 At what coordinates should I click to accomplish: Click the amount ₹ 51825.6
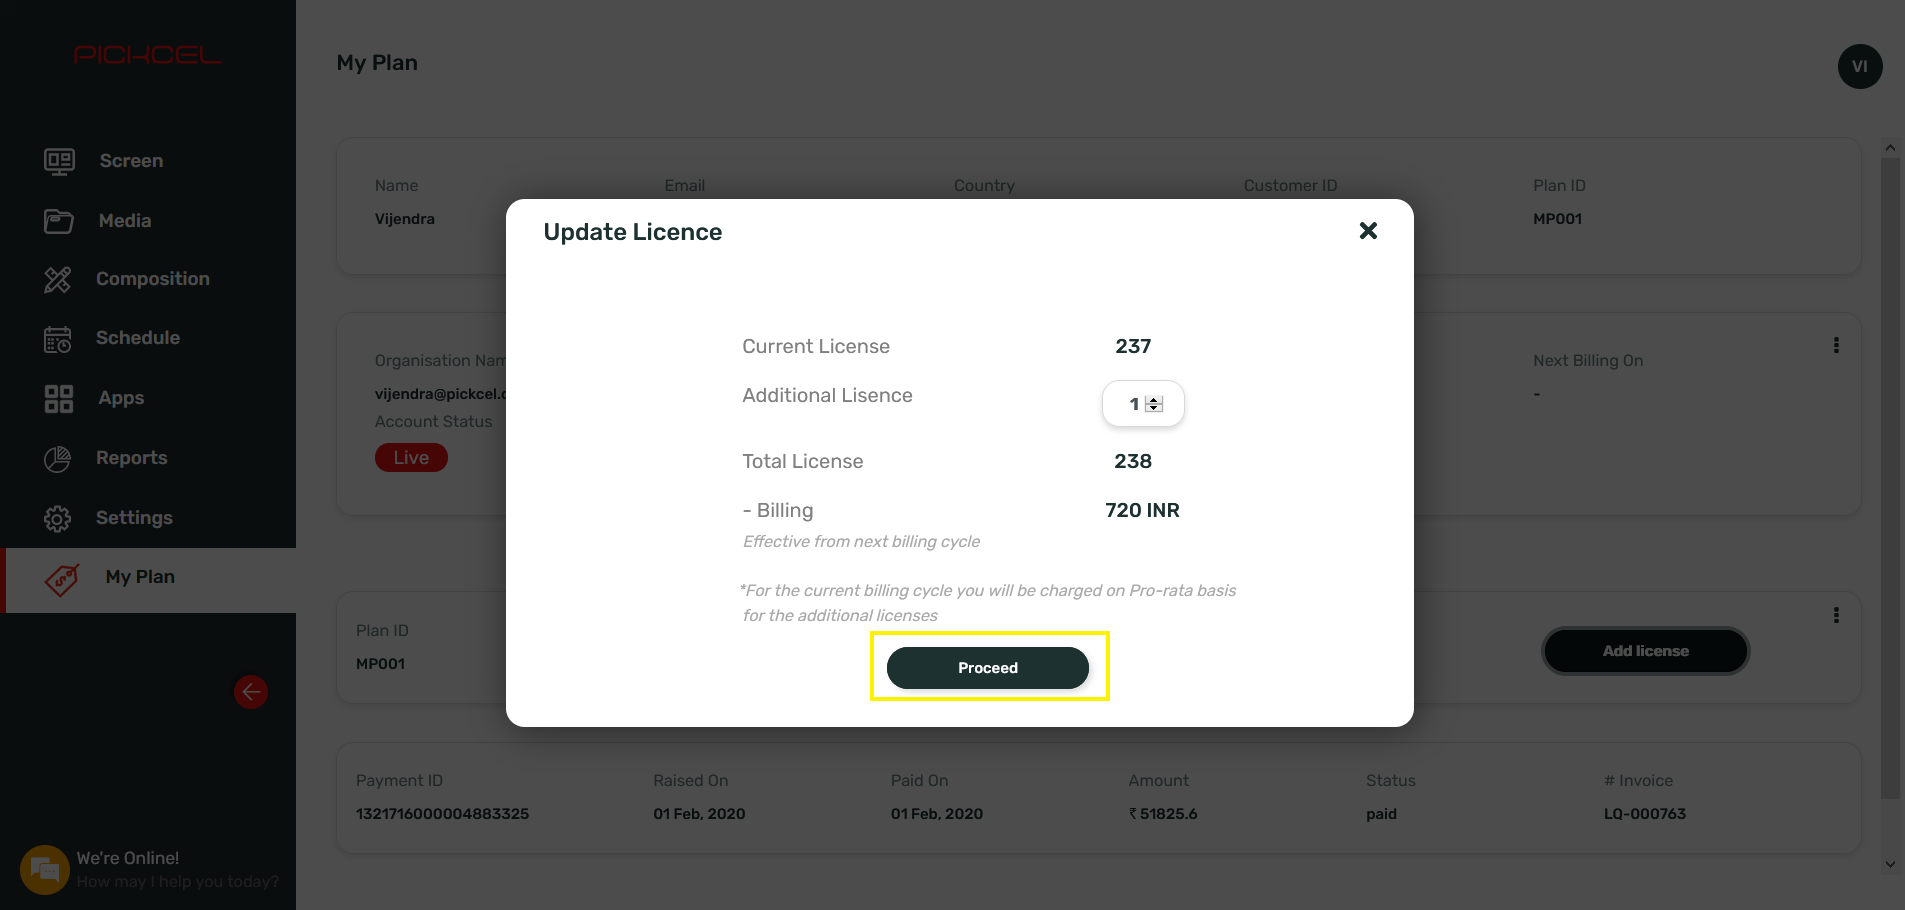(x=1163, y=814)
